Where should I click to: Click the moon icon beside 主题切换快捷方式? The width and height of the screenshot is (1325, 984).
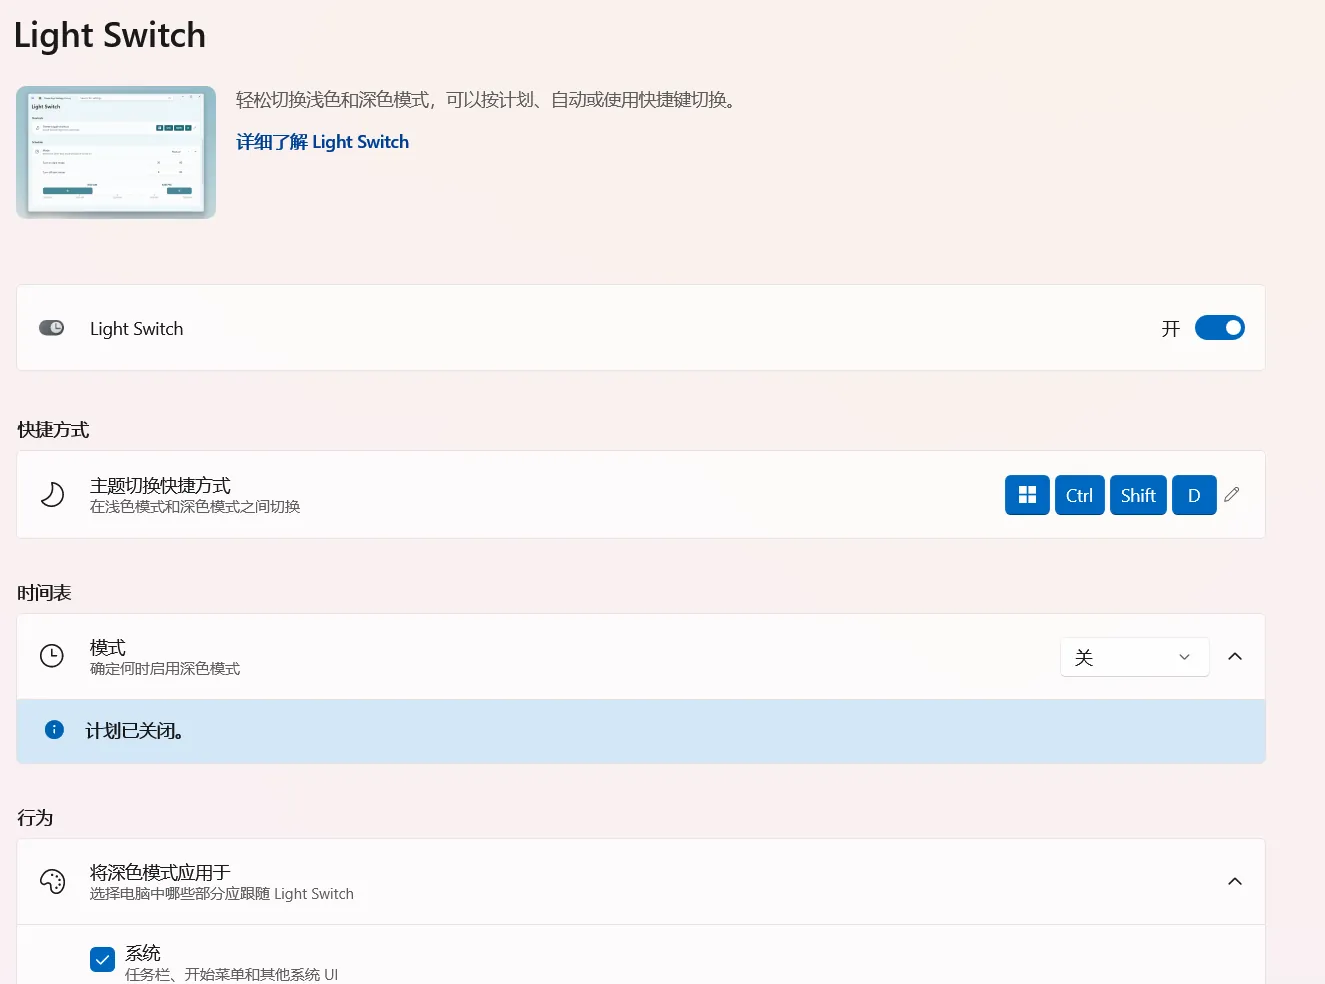pyautogui.click(x=52, y=494)
